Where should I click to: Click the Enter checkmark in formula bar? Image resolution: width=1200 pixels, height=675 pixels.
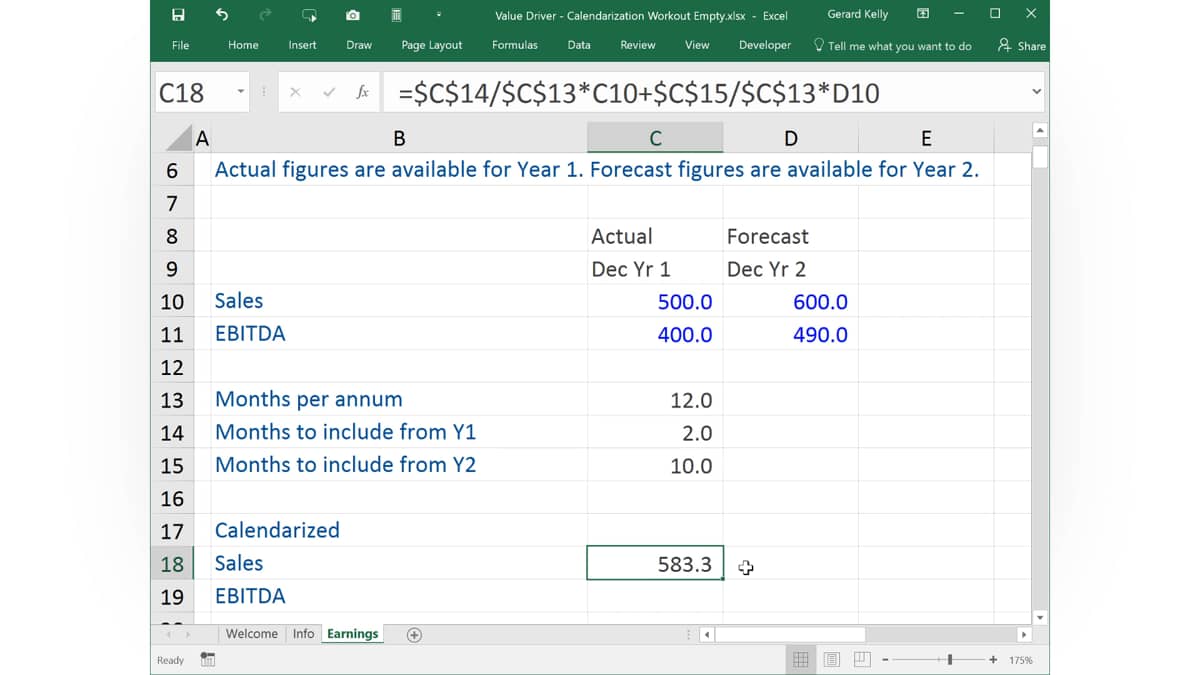pos(329,92)
